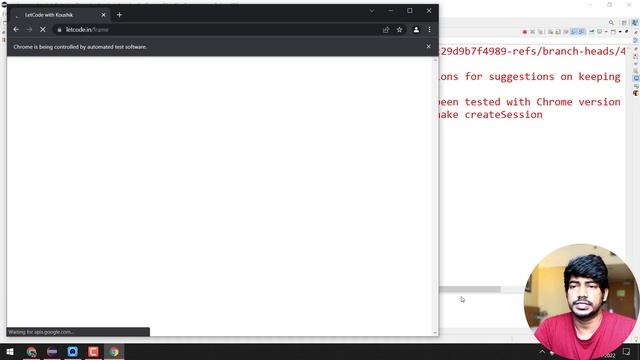Open Chrome tab search chevron
Image resolution: width=640 pixels, height=360 pixels.
click(x=372, y=11)
